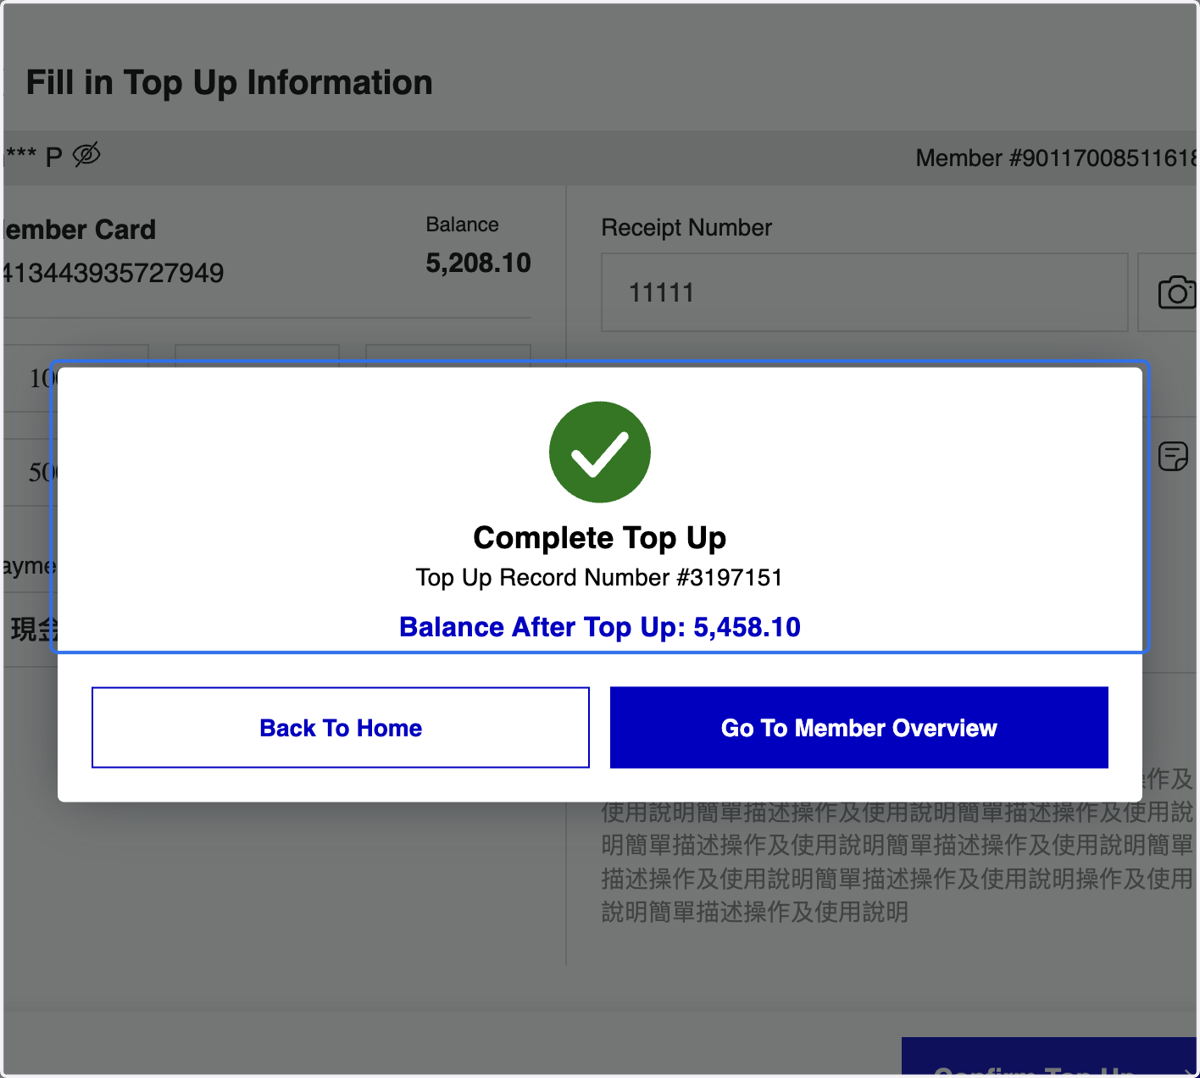The height and width of the screenshot is (1078, 1200).
Task: Click the green checkmark success icon
Action: pos(600,452)
